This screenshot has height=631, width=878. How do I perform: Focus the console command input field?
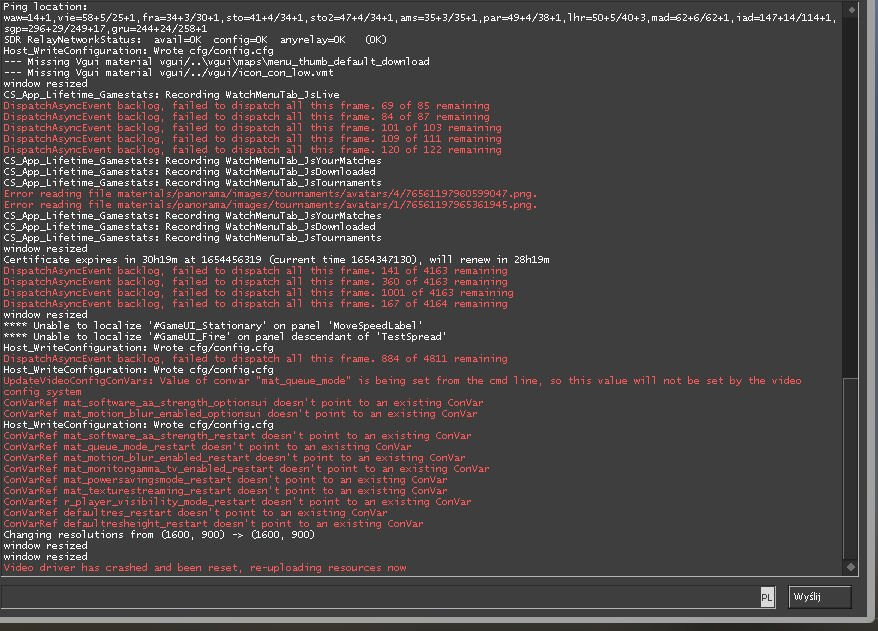tap(380, 597)
